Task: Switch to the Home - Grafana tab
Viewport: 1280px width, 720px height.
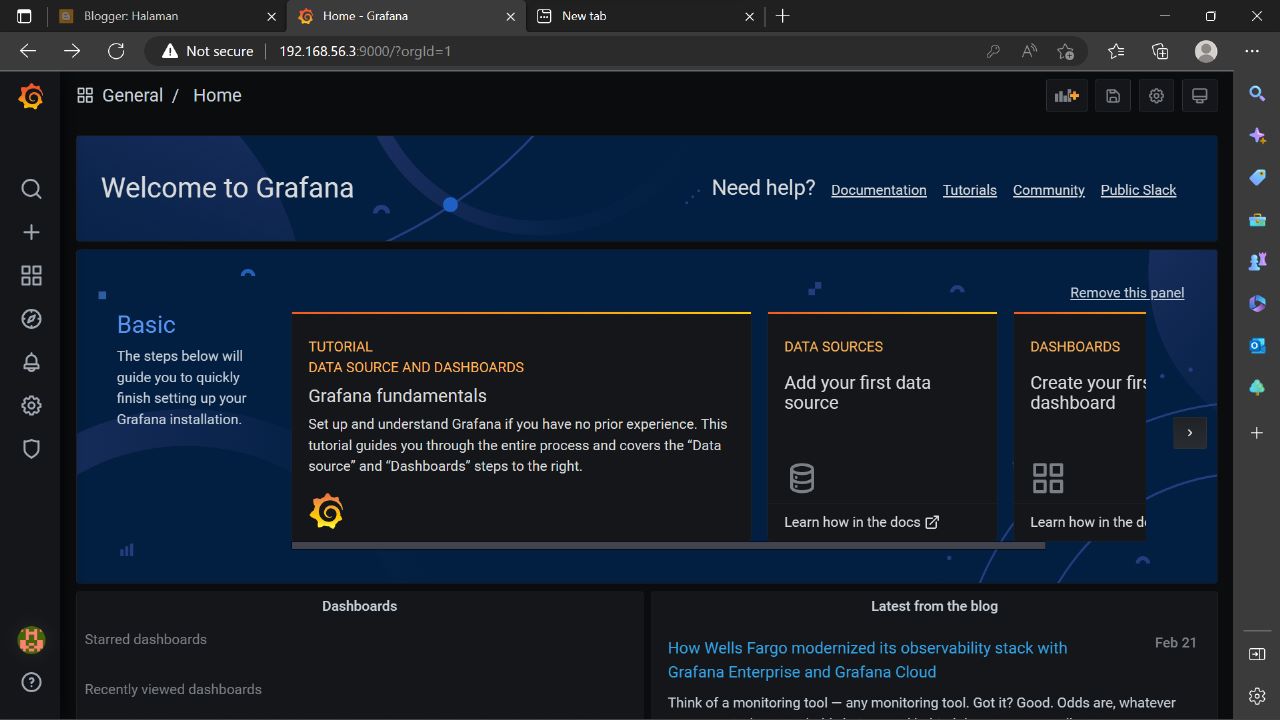Action: click(x=406, y=16)
